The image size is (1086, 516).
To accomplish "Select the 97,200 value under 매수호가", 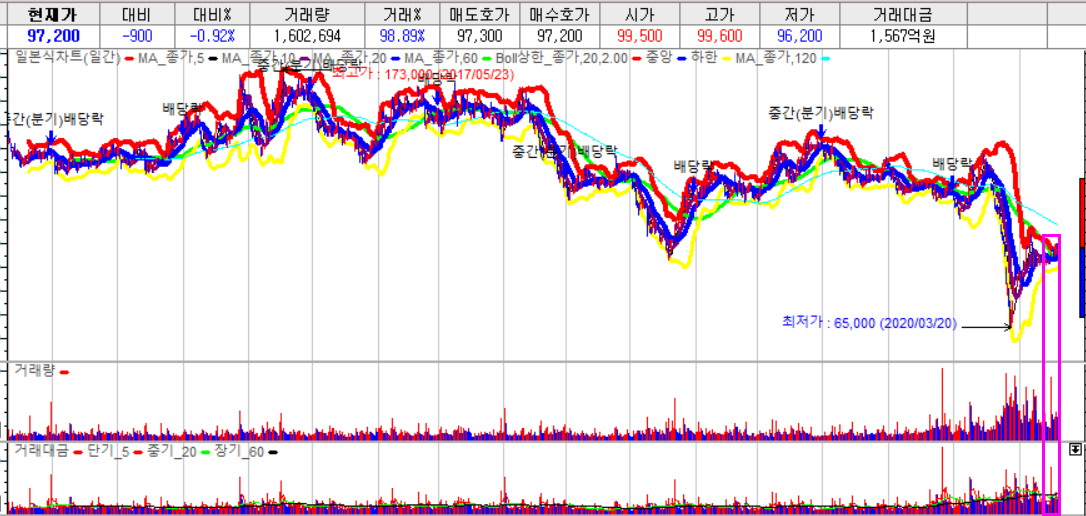I will pos(560,36).
